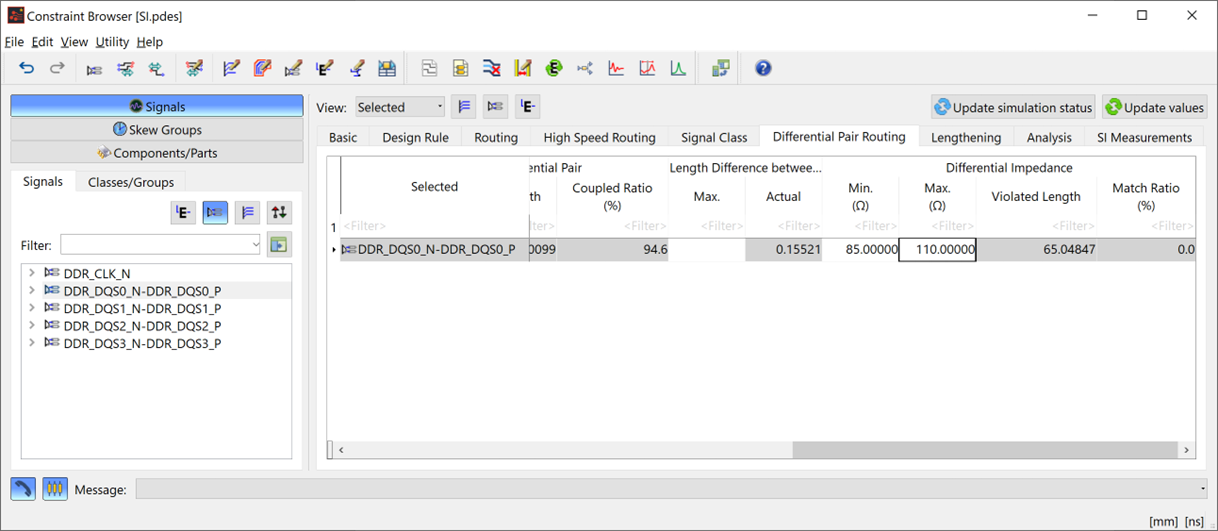Click the blue Help question mark icon
1218x531 pixels.
[x=763, y=69]
